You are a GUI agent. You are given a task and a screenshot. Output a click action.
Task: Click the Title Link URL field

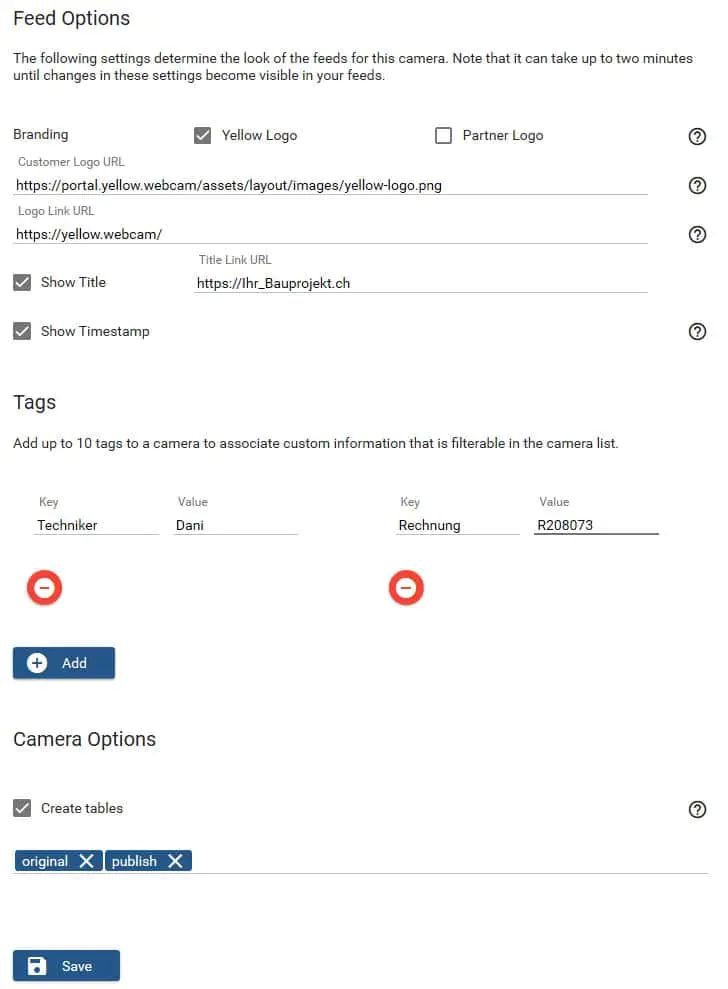420,283
